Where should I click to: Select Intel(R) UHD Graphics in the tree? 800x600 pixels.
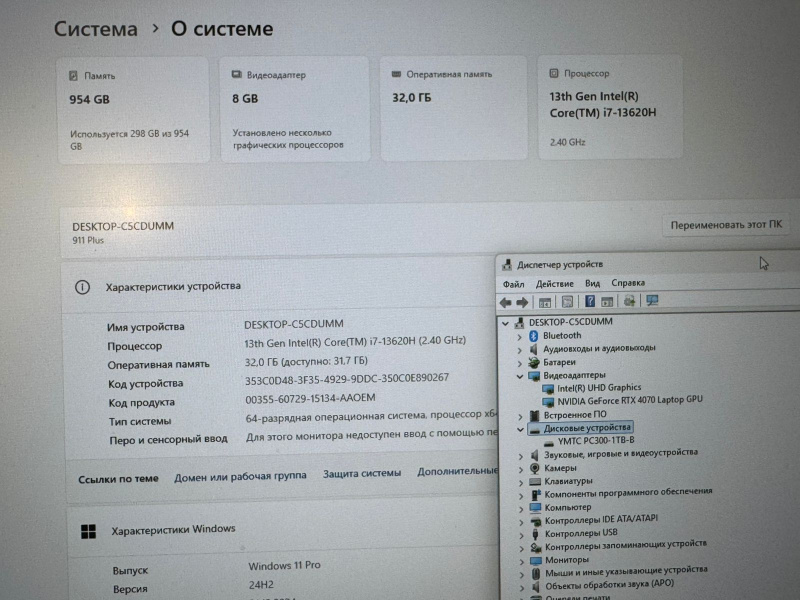pyautogui.click(x=599, y=388)
